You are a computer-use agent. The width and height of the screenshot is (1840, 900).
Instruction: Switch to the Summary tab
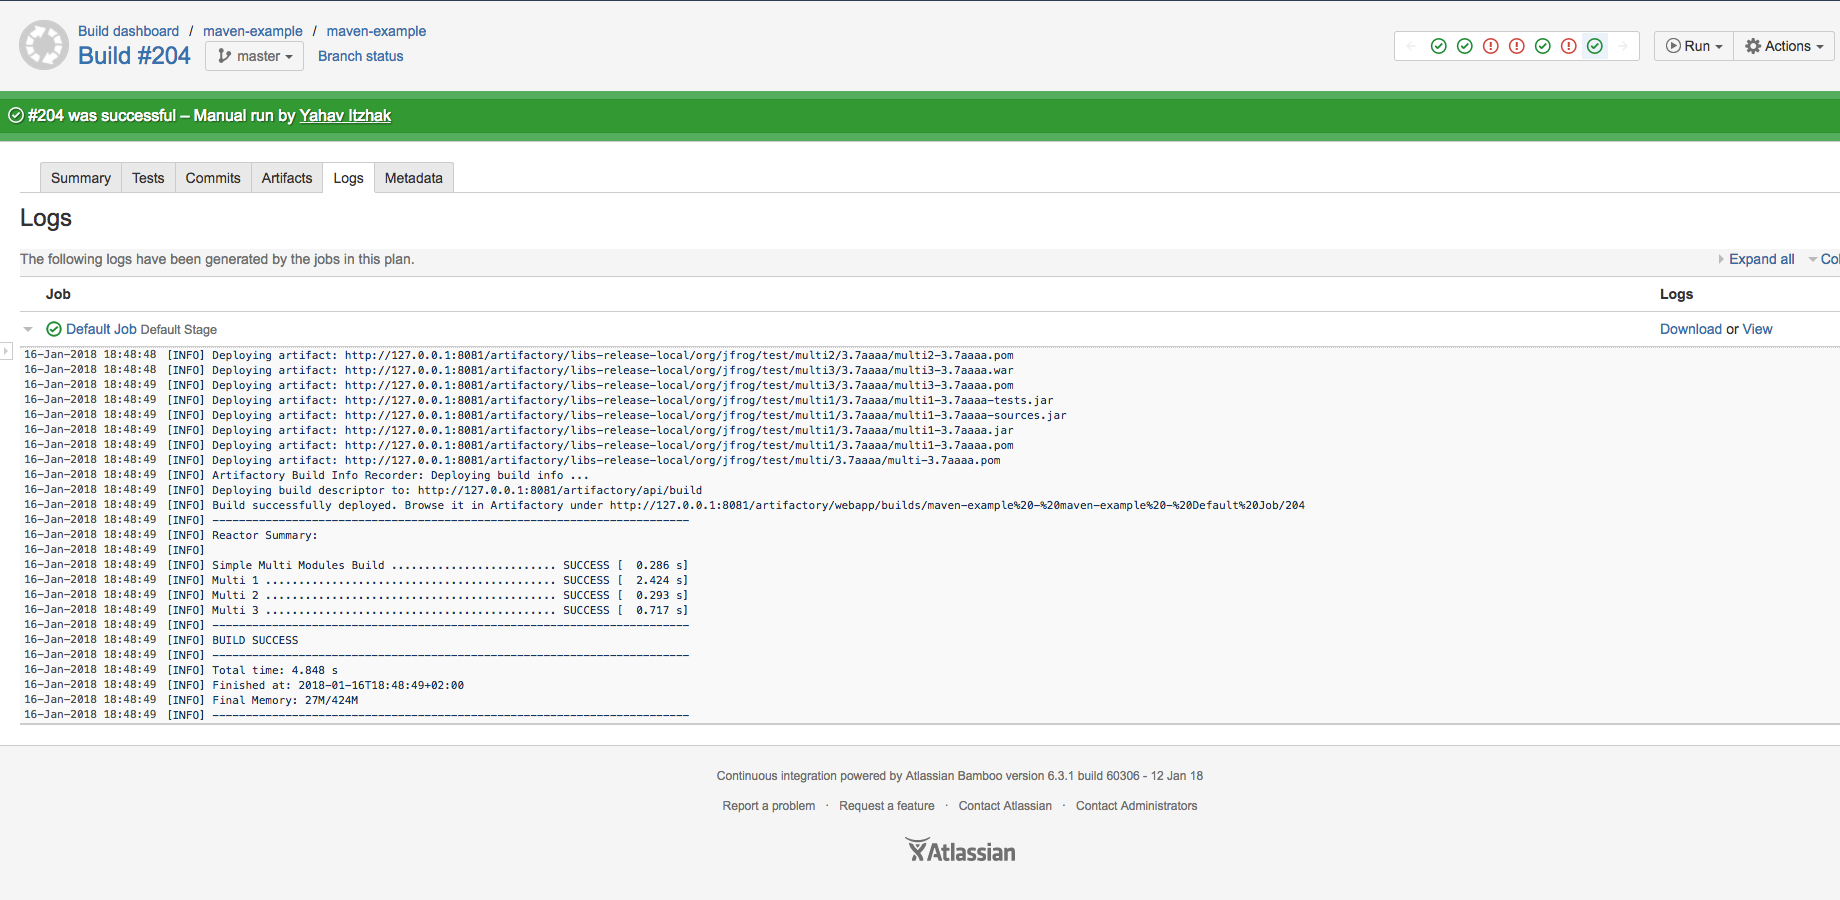pos(81,178)
